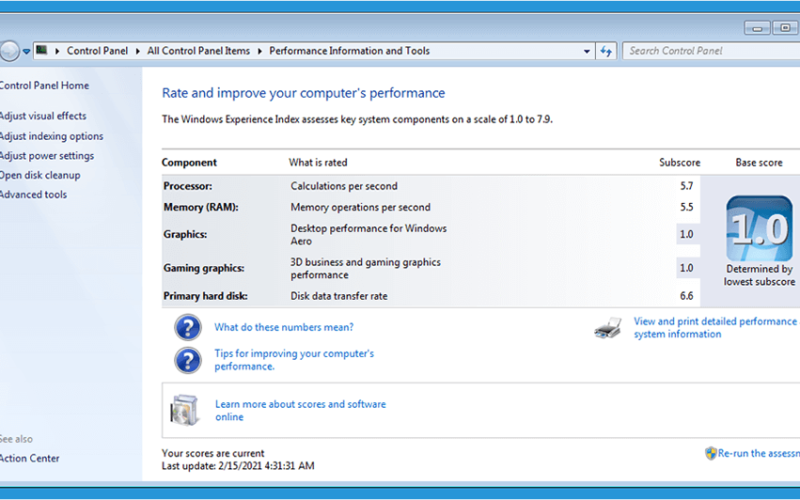Open the recent pages dropdown arrow
This screenshot has height=500, width=800.
click(x=26, y=51)
